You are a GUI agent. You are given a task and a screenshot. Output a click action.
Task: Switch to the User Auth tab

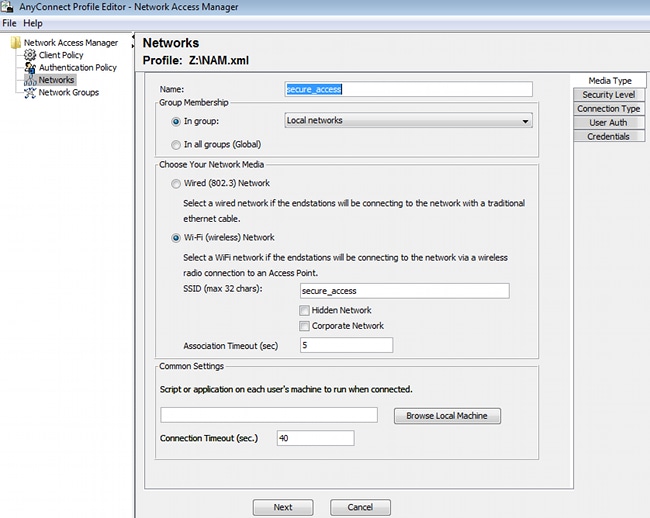609,123
